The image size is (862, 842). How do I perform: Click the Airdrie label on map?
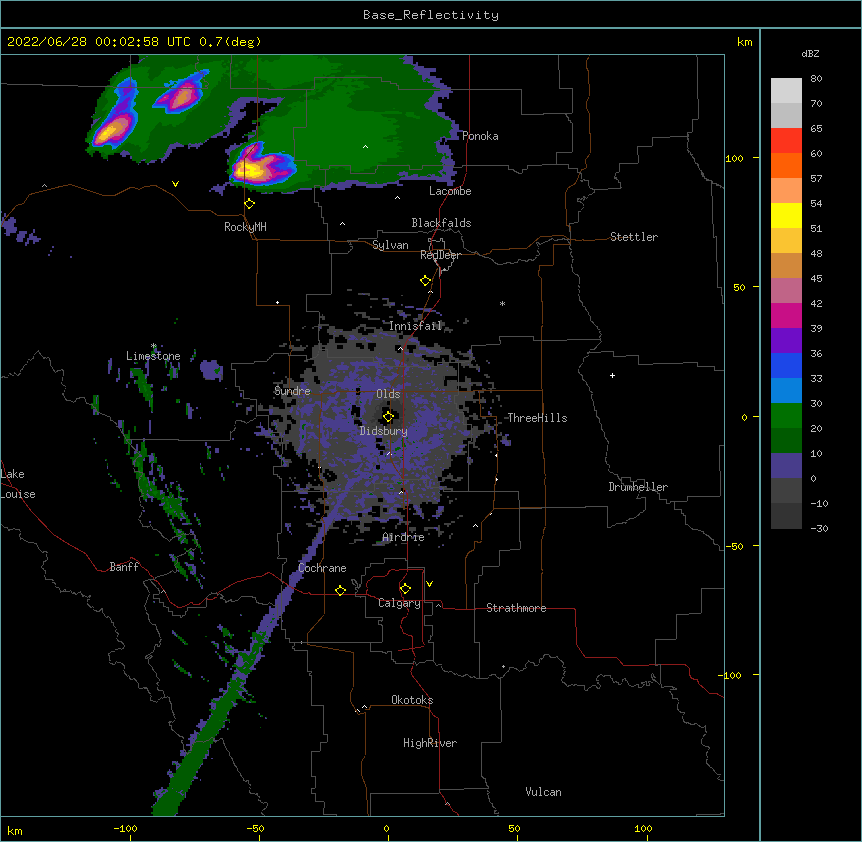point(403,538)
